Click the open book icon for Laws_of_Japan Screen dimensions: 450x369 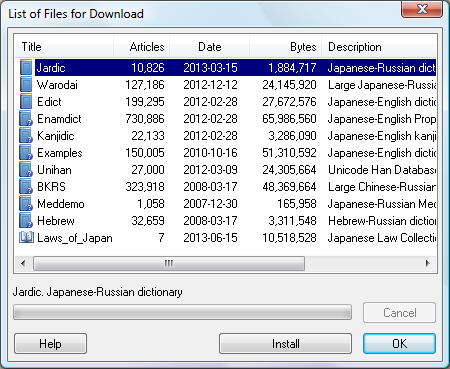26,238
